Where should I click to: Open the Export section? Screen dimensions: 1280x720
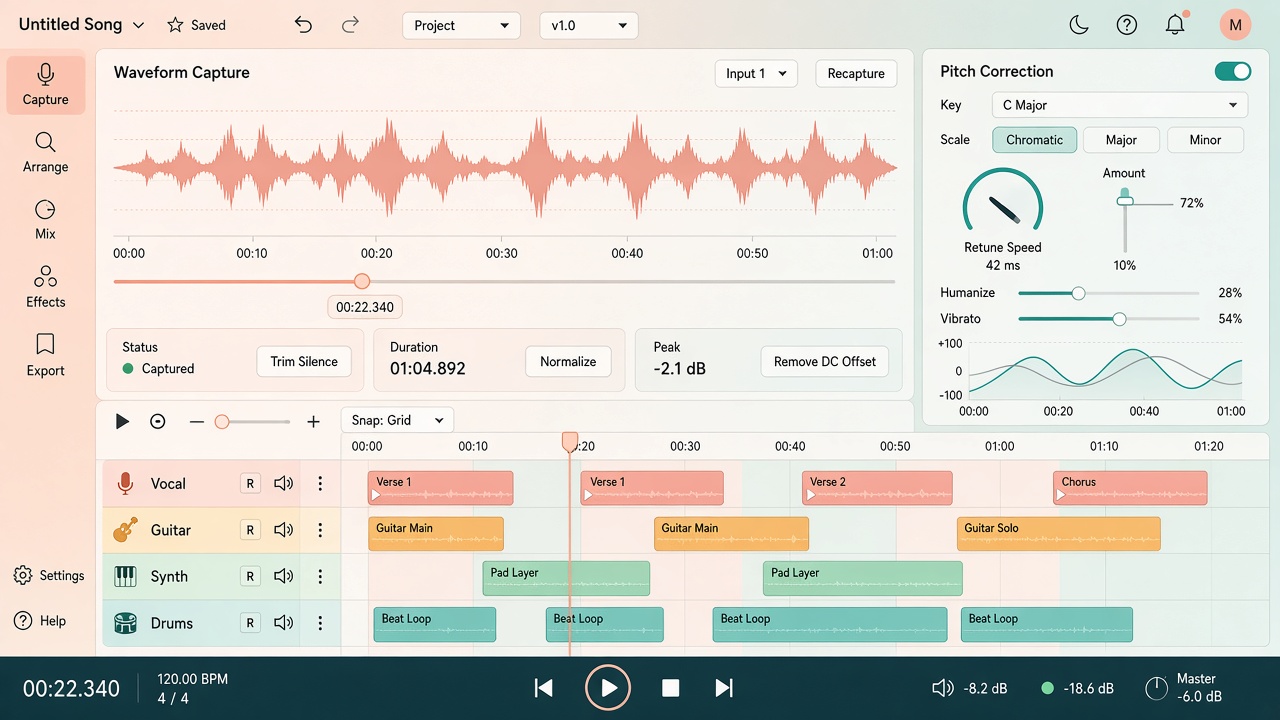click(46, 356)
